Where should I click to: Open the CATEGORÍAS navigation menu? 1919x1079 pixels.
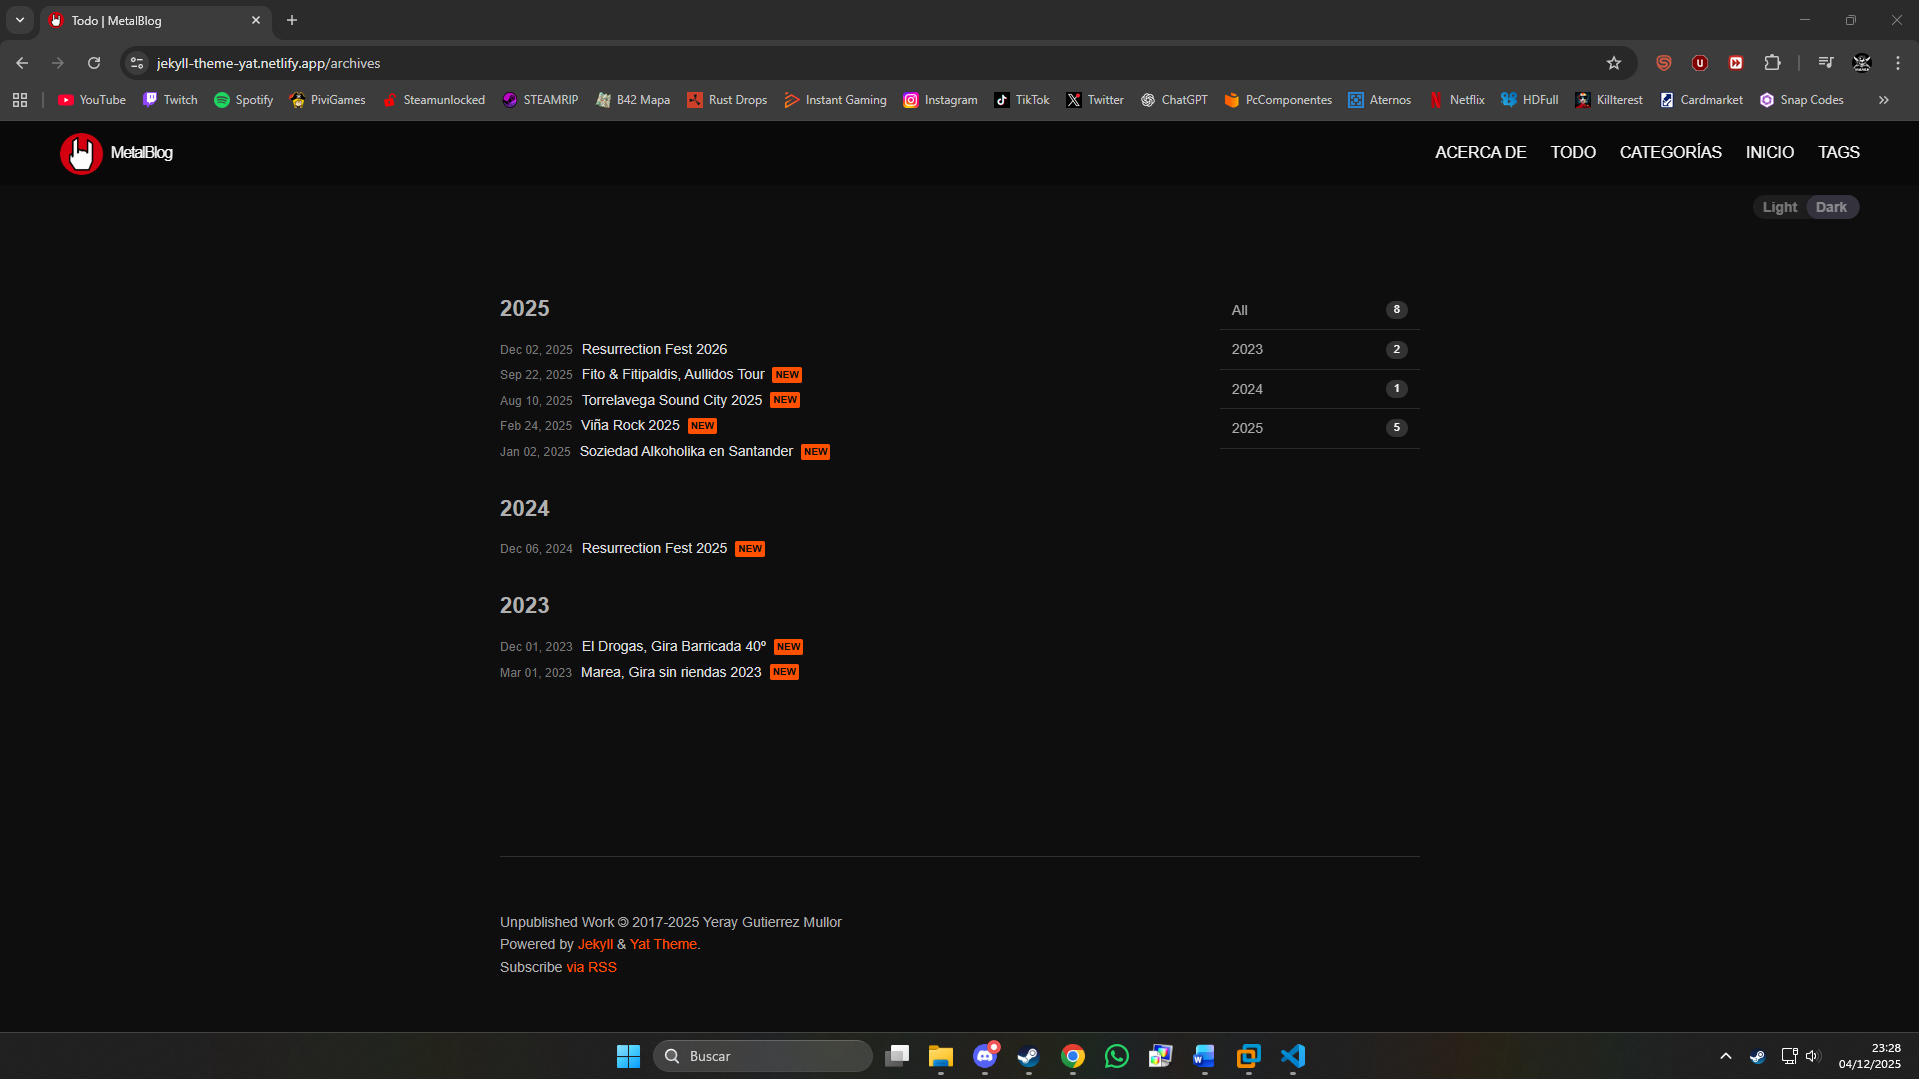[x=1670, y=152]
